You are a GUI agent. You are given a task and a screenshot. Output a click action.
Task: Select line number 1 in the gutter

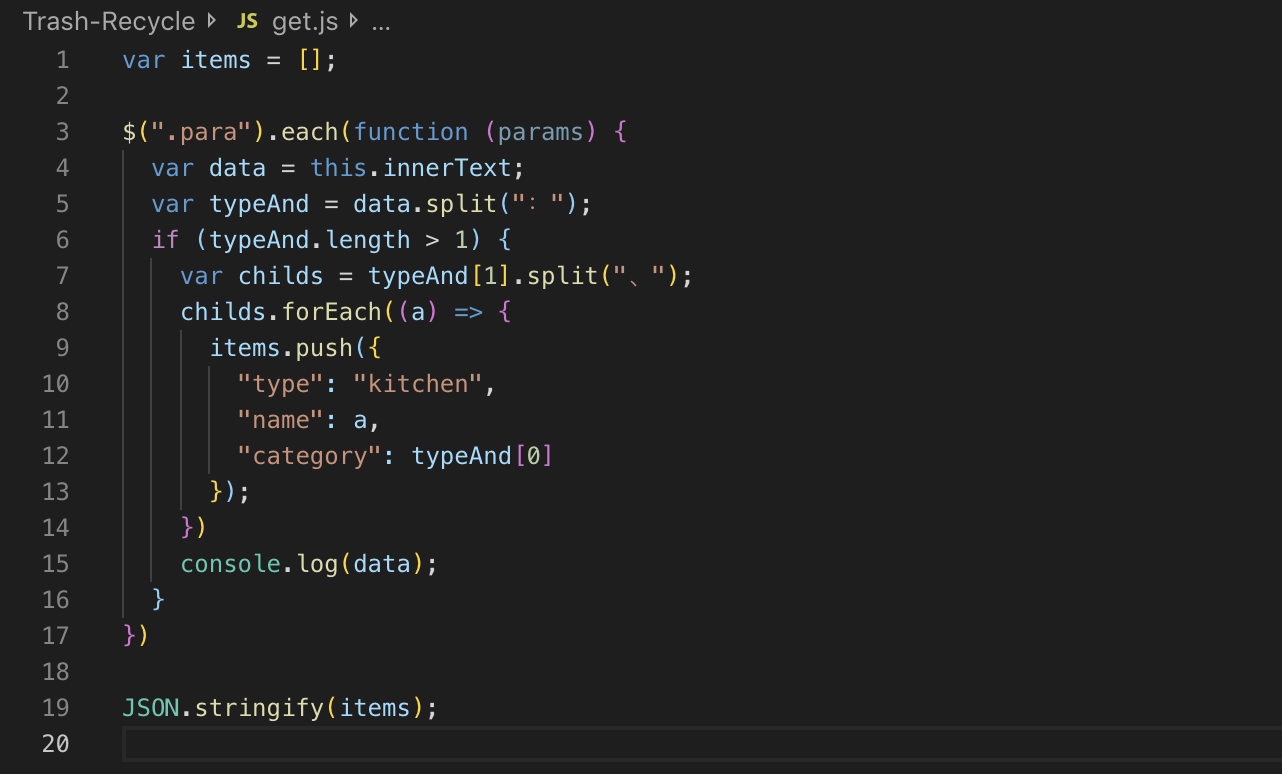click(62, 60)
